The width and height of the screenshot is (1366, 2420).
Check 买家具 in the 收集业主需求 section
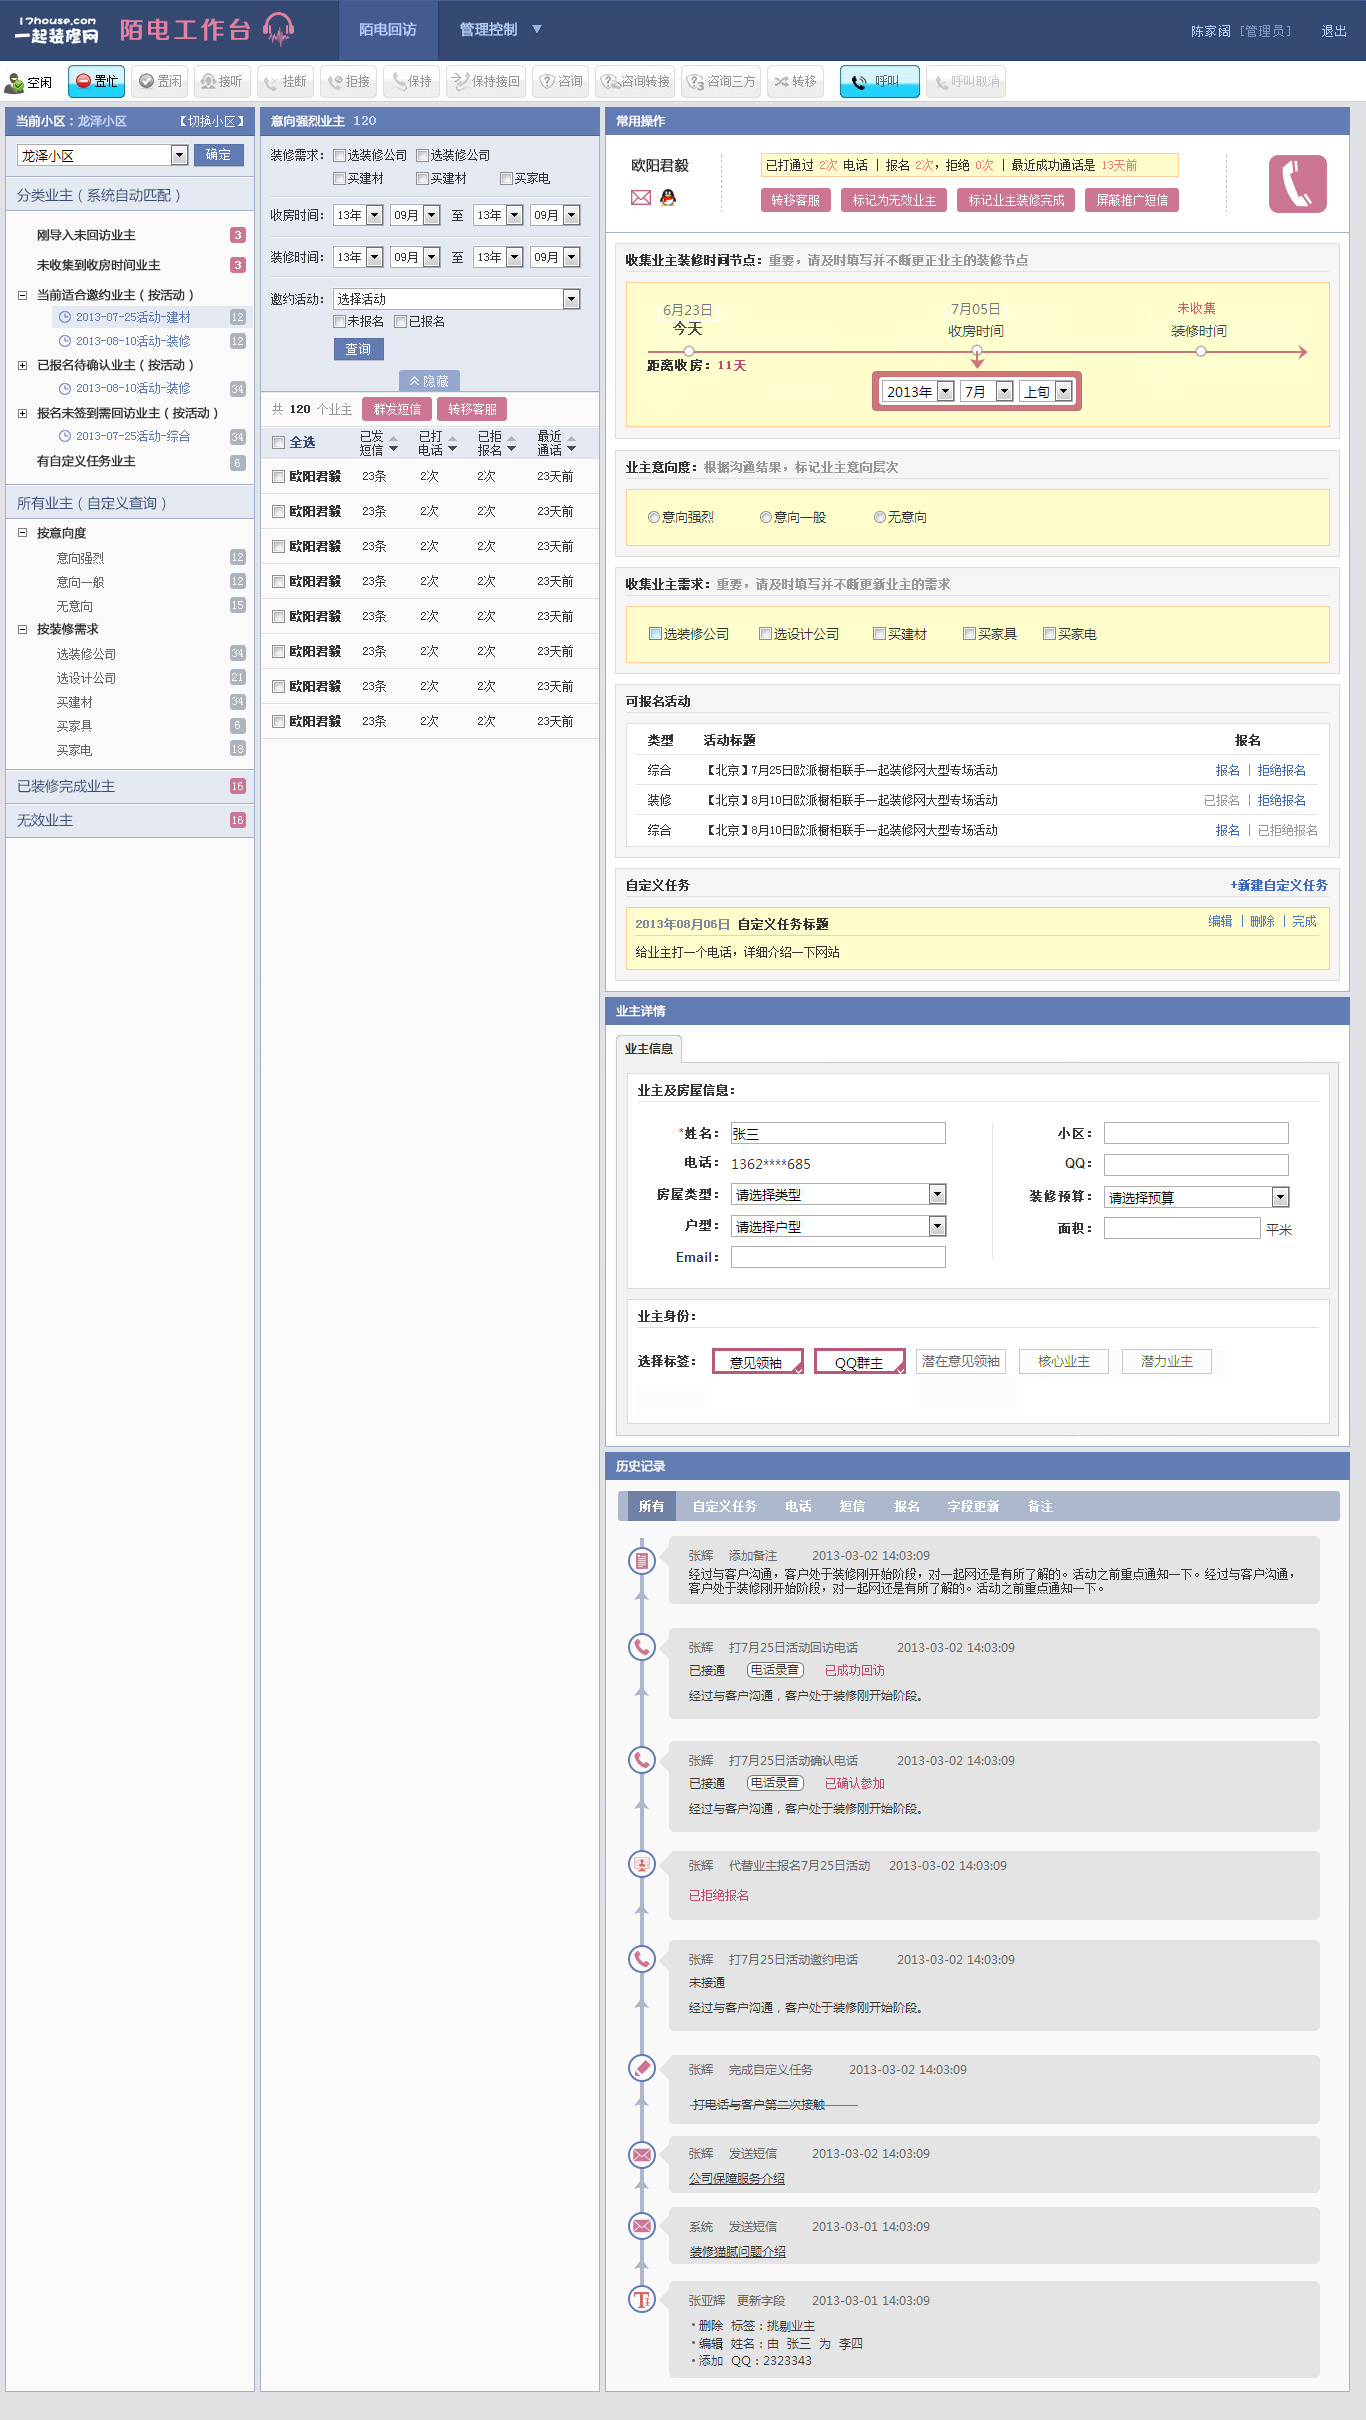tap(969, 633)
